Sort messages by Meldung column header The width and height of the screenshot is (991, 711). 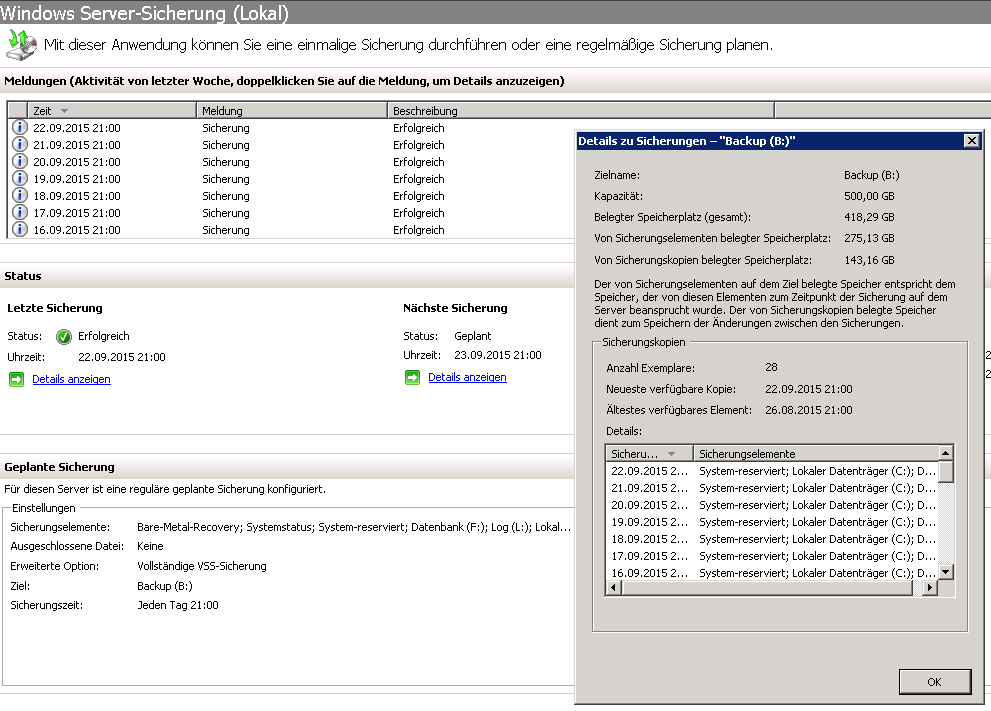291,111
